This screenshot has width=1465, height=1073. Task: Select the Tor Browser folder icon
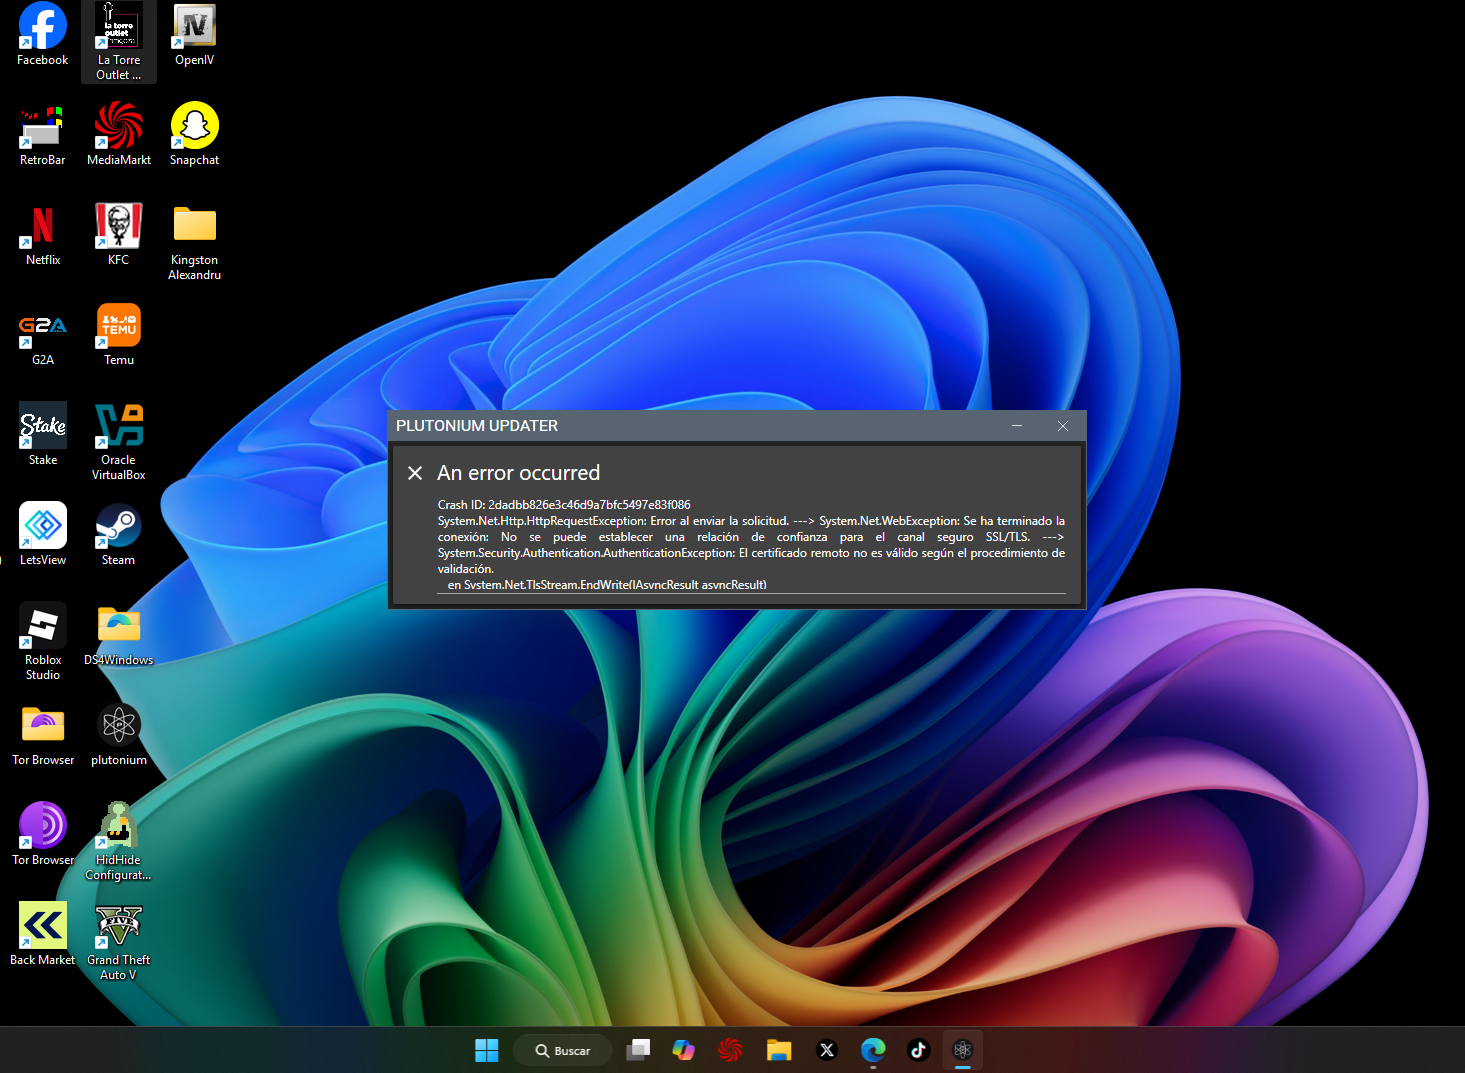click(x=43, y=736)
